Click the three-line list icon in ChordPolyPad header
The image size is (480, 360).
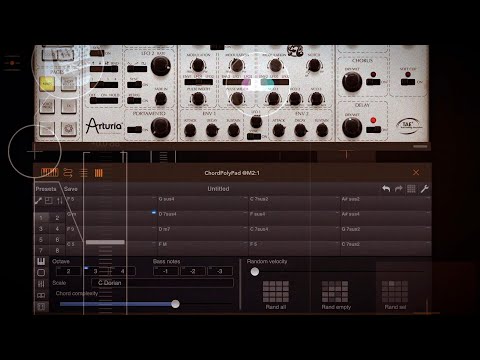click(x=84, y=173)
